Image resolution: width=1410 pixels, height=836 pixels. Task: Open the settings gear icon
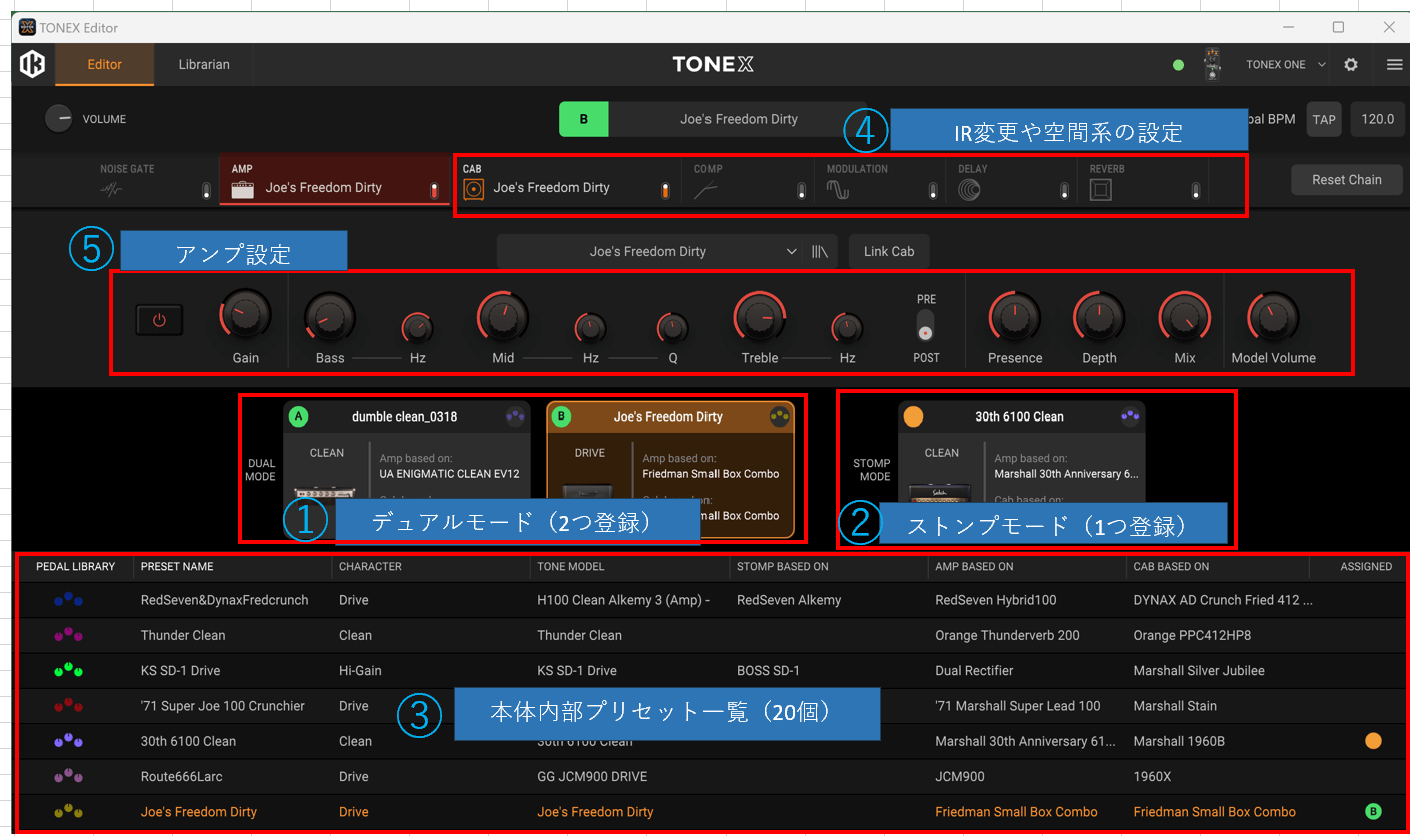tap(1351, 64)
